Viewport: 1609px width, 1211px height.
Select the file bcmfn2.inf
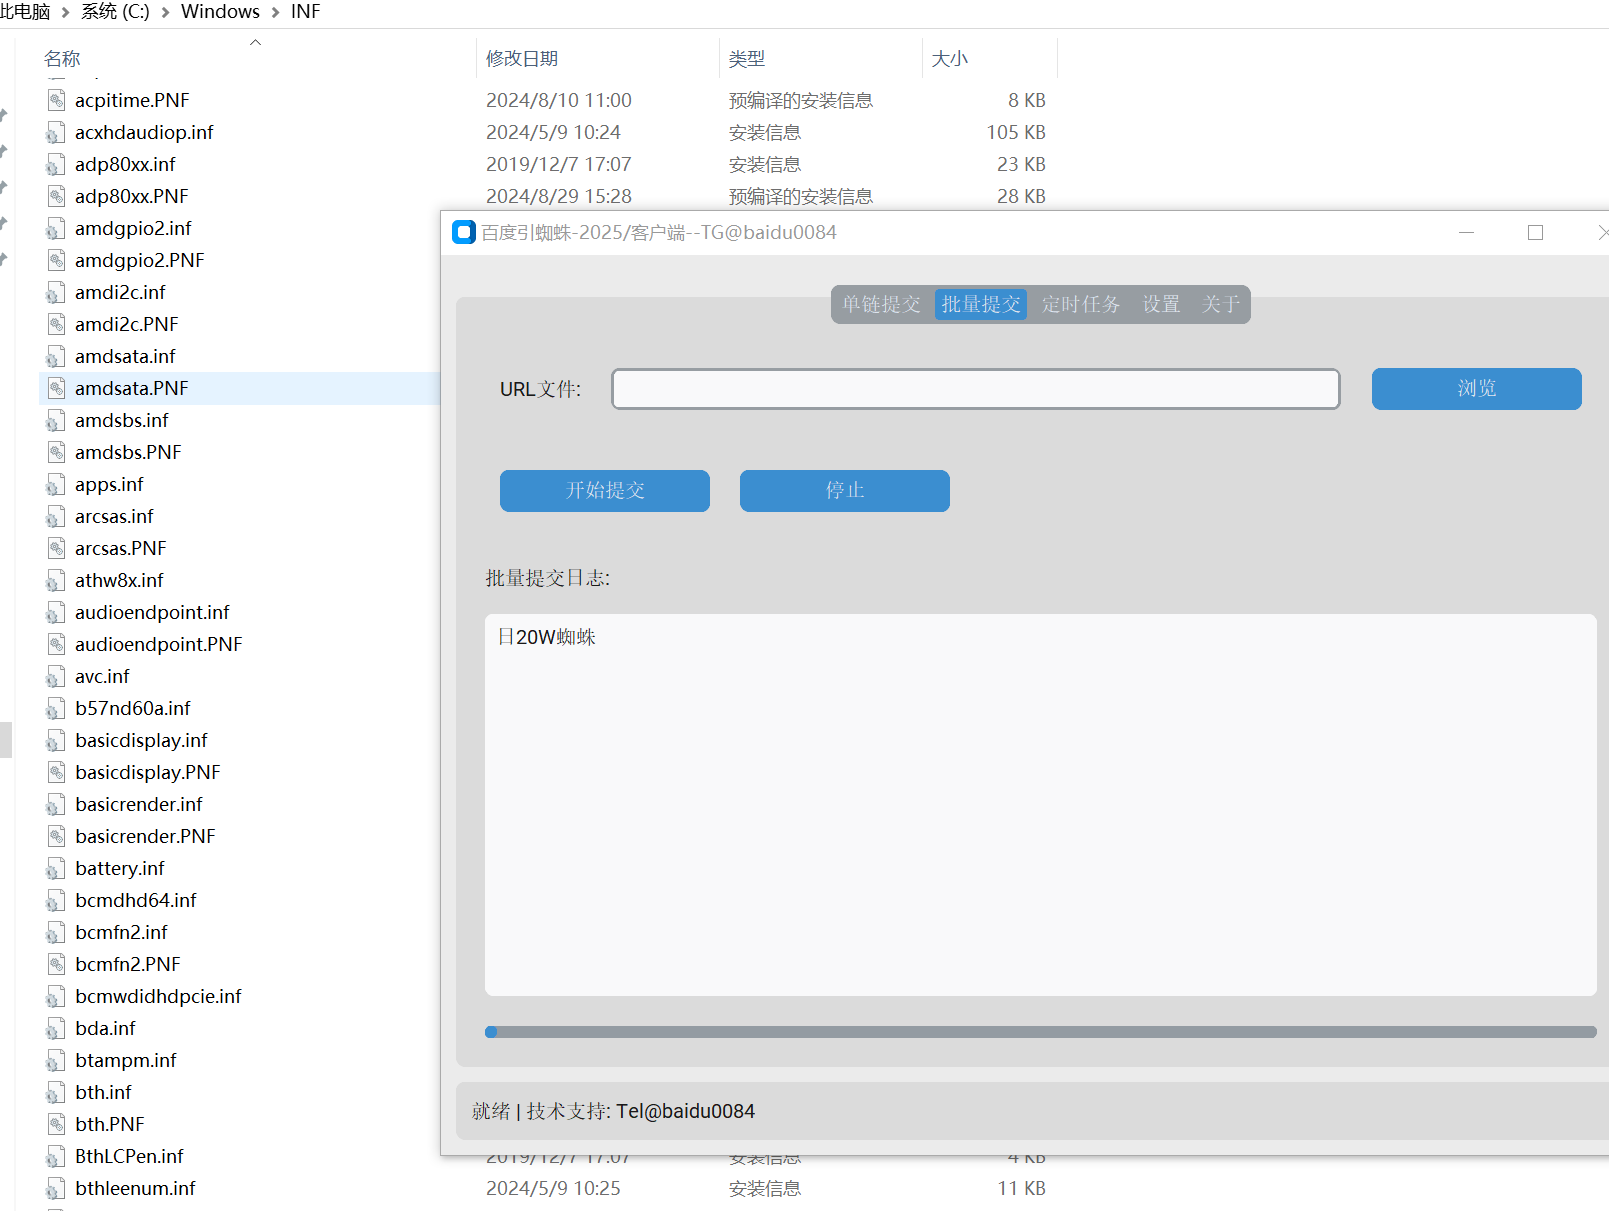click(121, 932)
